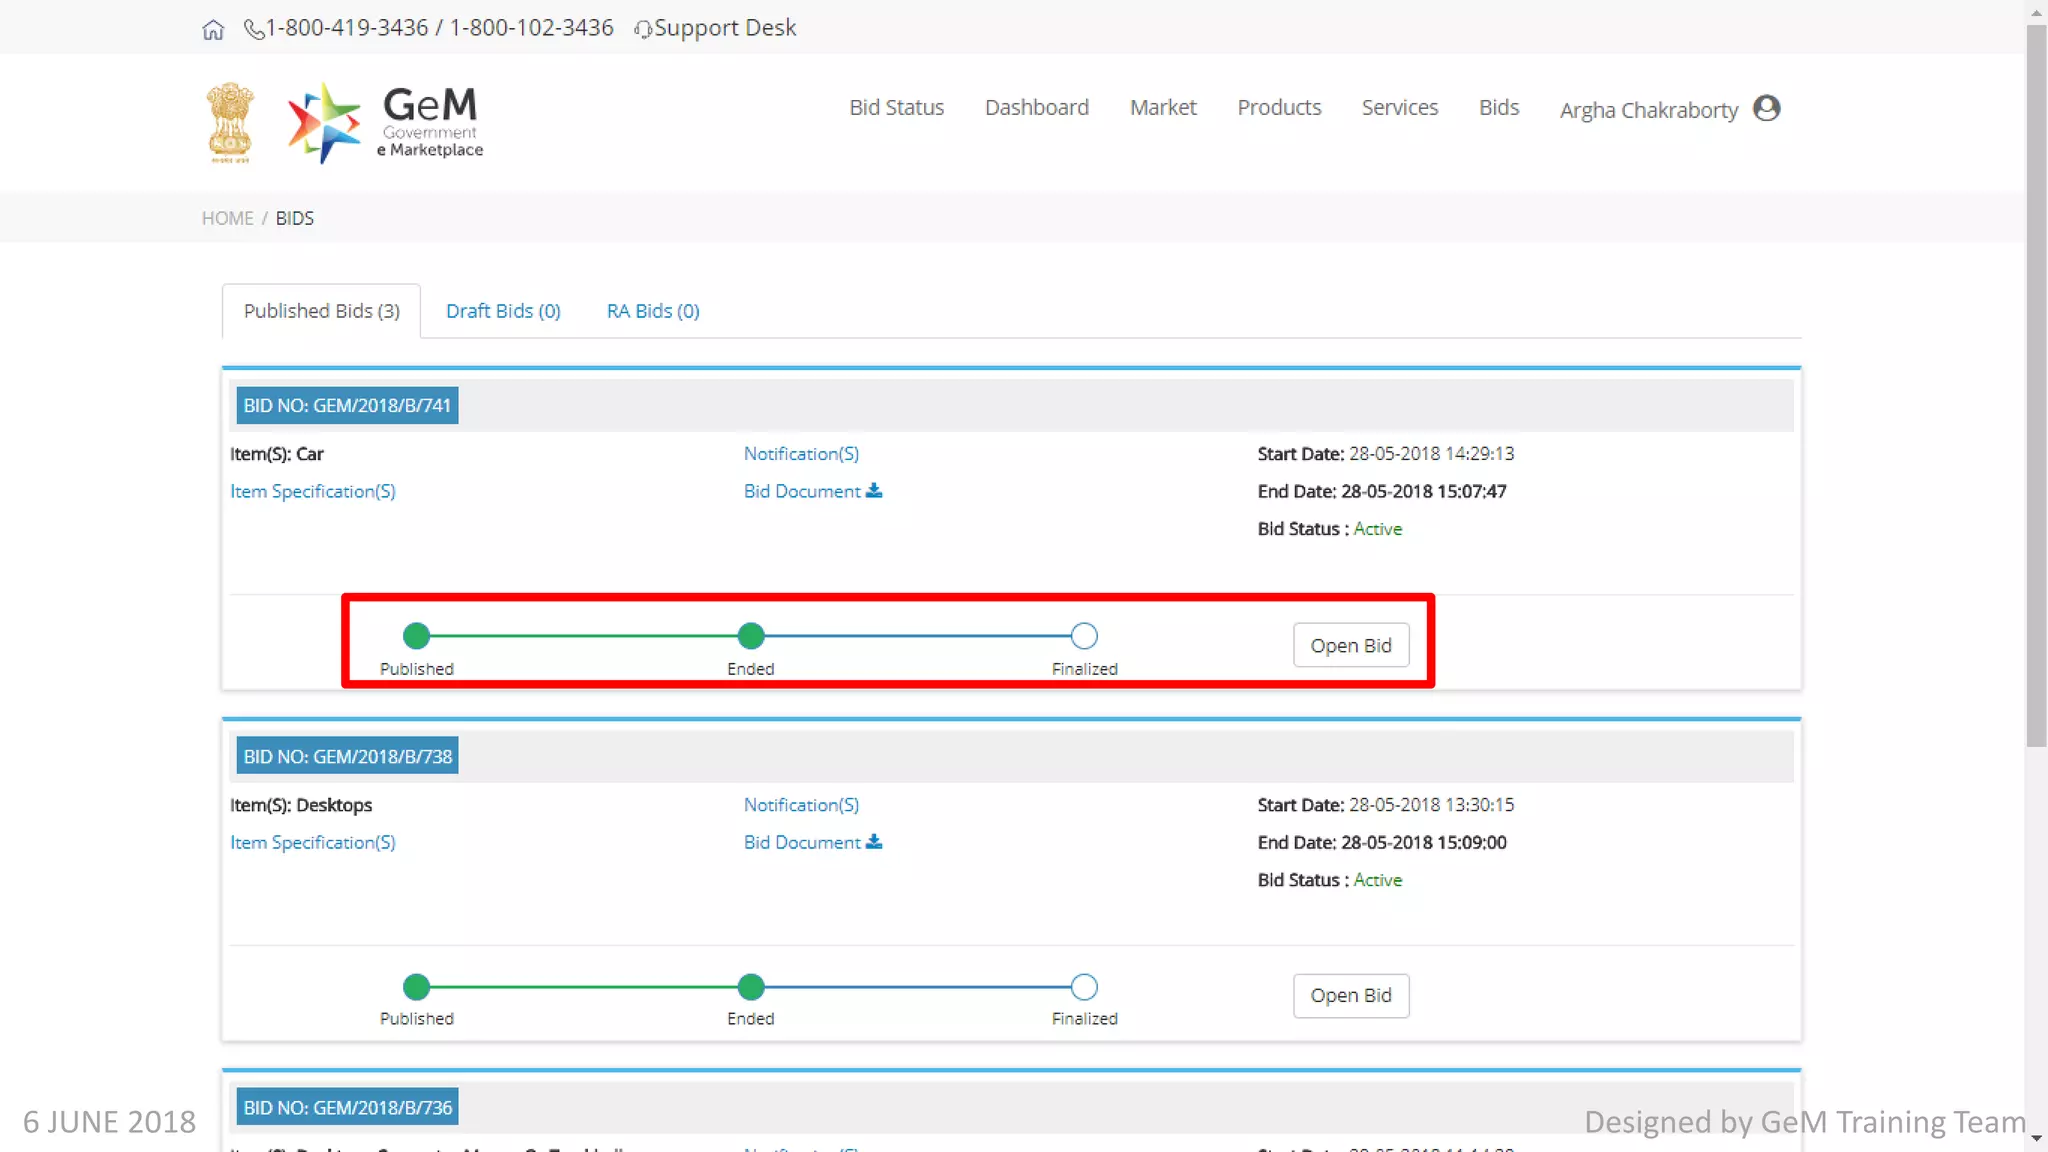Viewport: 2048px width, 1152px height.
Task: Download Bid Document for bid 741
Action: [812, 491]
